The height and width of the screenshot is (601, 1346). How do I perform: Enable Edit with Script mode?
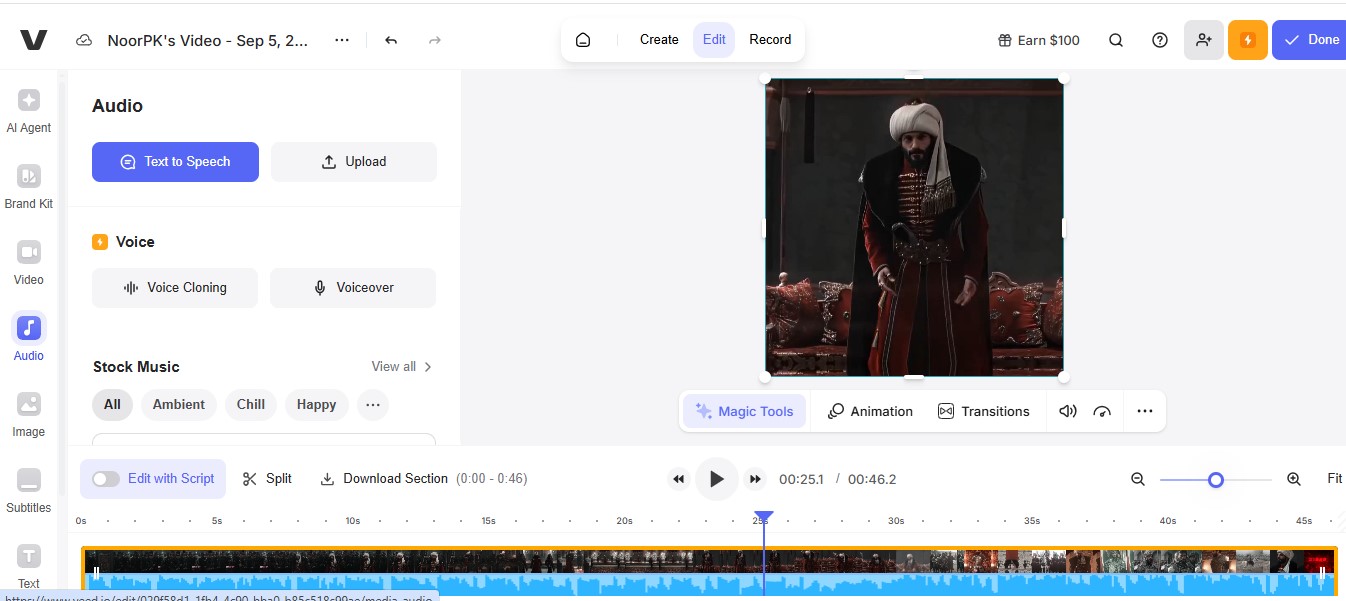(x=106, y=478)
